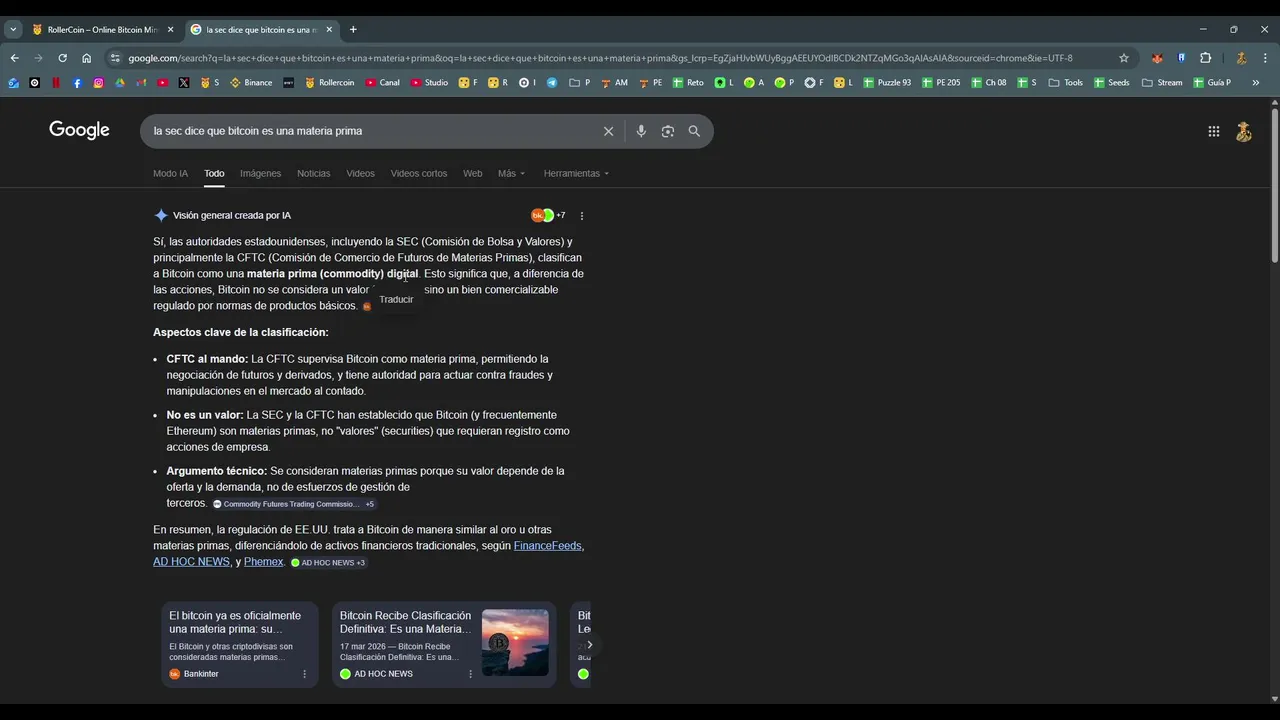Open the Rollercoin bookmark
This screenshot has width=1280, height=720.
(x=329, y=83)
